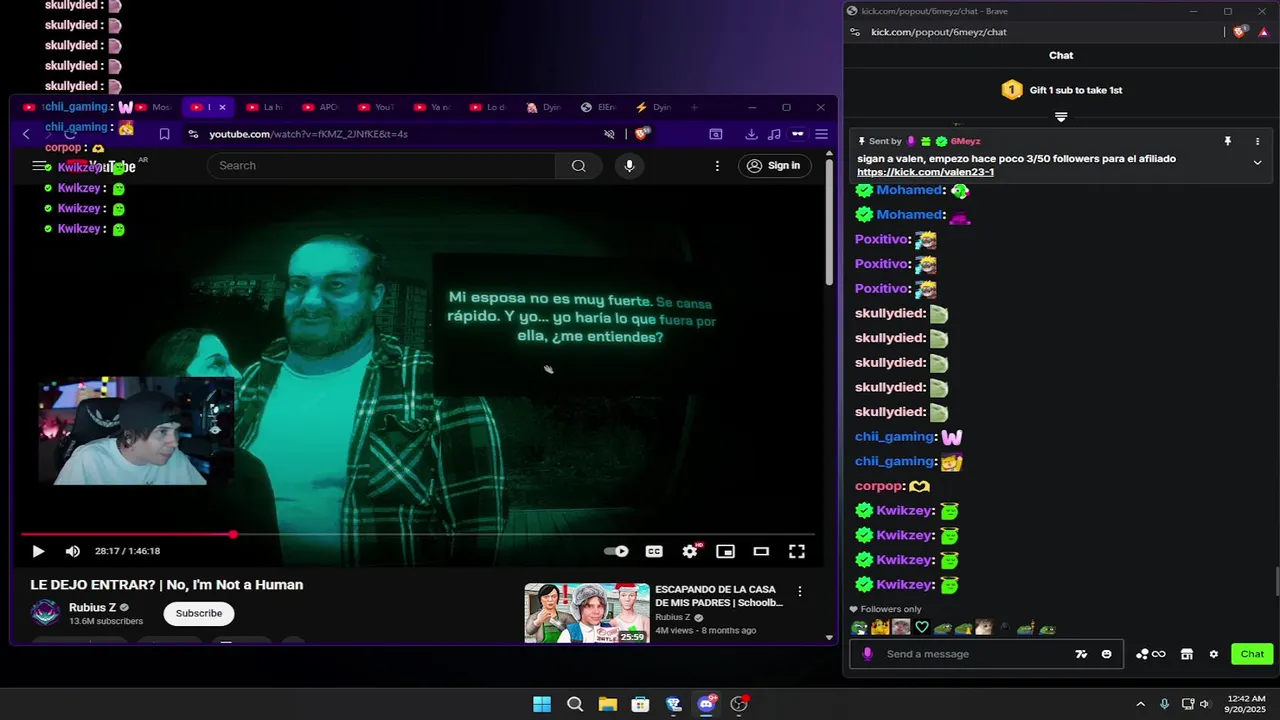Viewport: 1280px width, 720px height.
Task: Open Brave Shields lion icon
Action: click(643, 134)
